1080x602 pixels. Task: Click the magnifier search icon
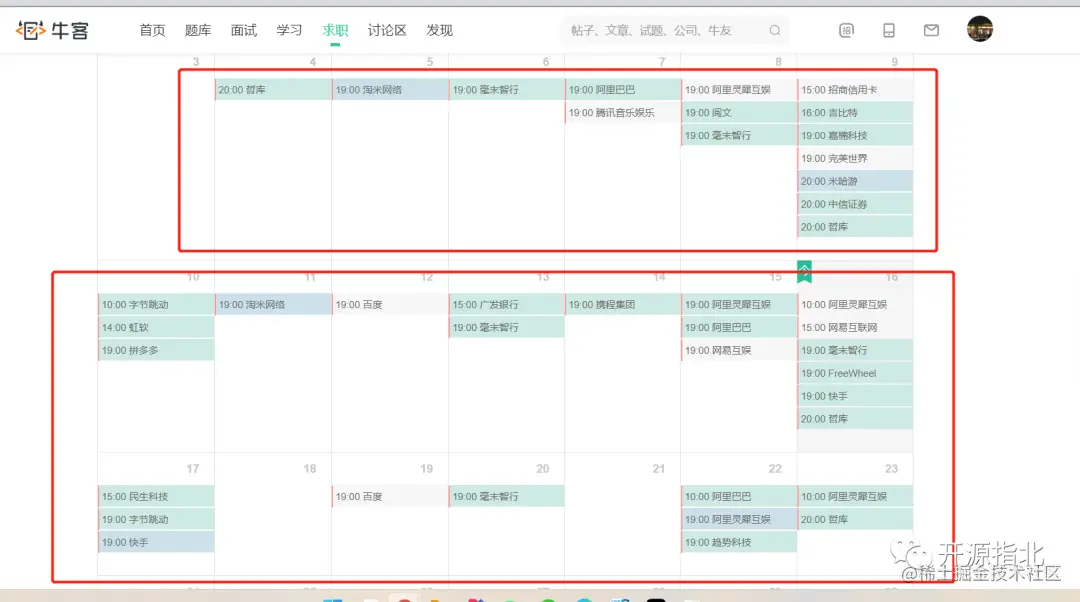[x=775, y=30]
